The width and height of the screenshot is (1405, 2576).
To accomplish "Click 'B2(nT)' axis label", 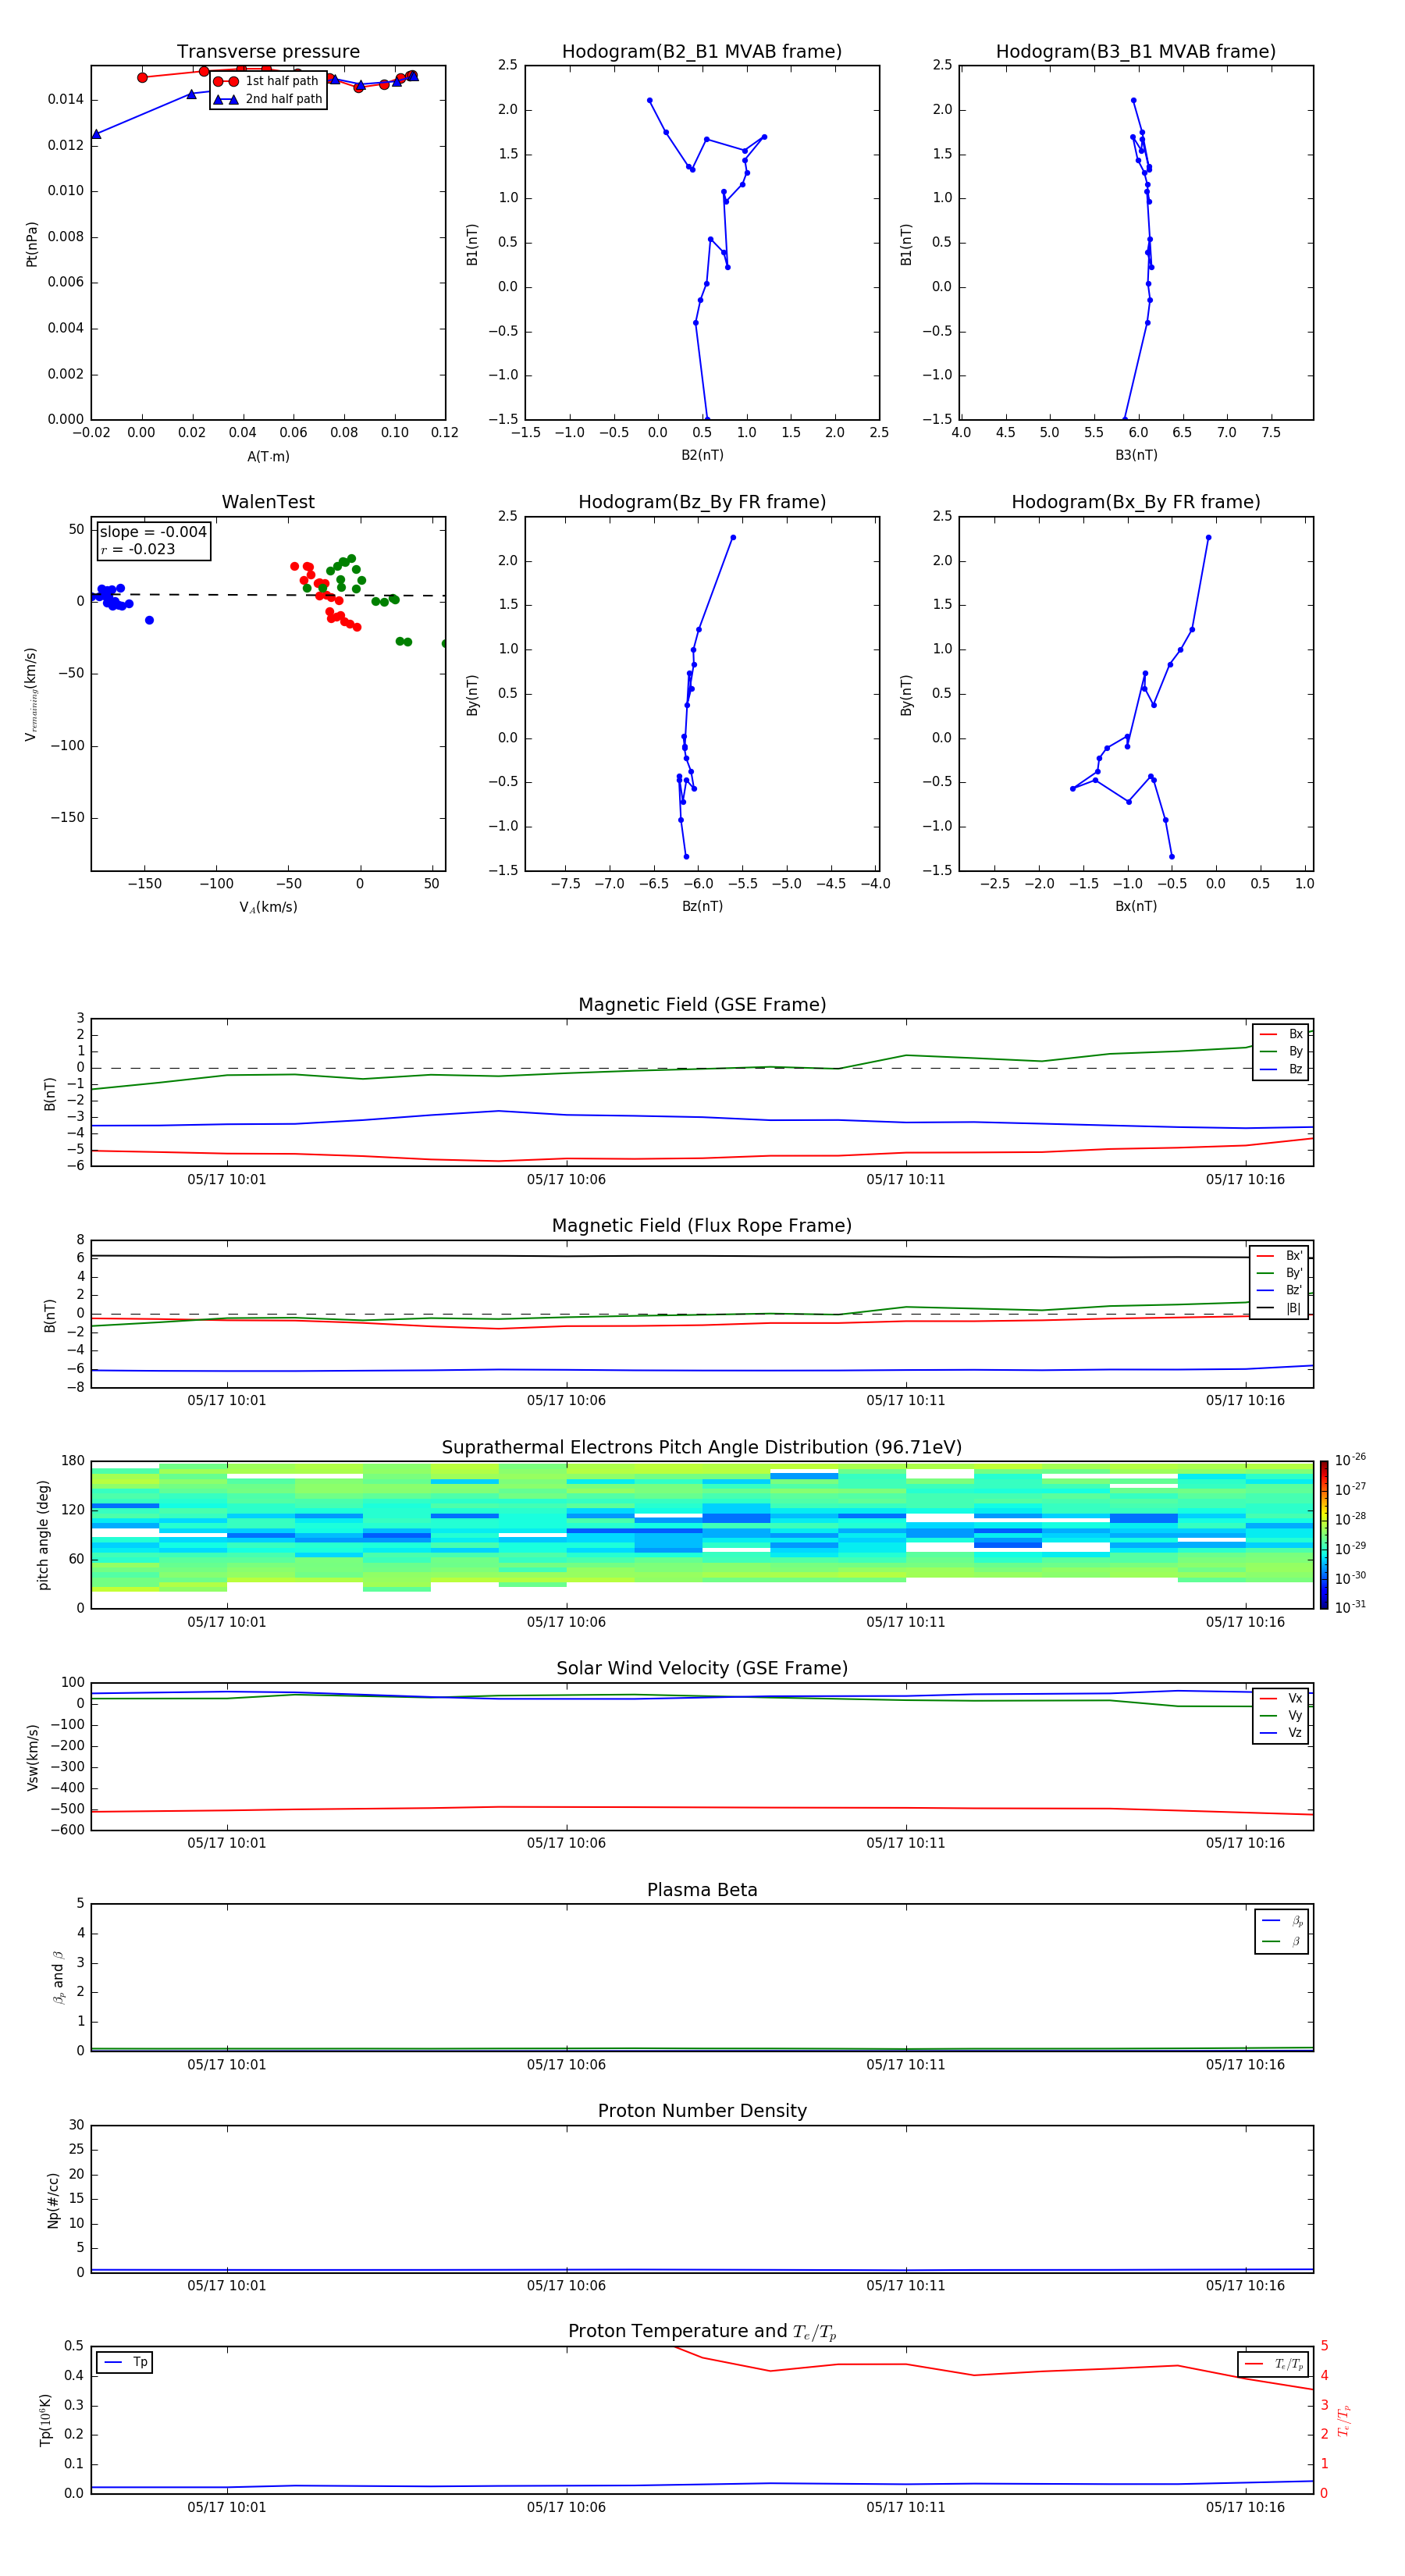I will tap(702, 455).
